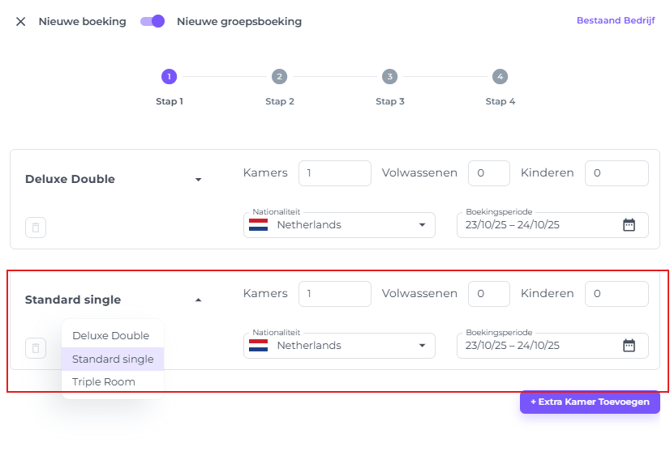This screenshot has width=670, height=468.
Task: Open calendar for Standard single booking period
Action: click(x=629, y=346)
